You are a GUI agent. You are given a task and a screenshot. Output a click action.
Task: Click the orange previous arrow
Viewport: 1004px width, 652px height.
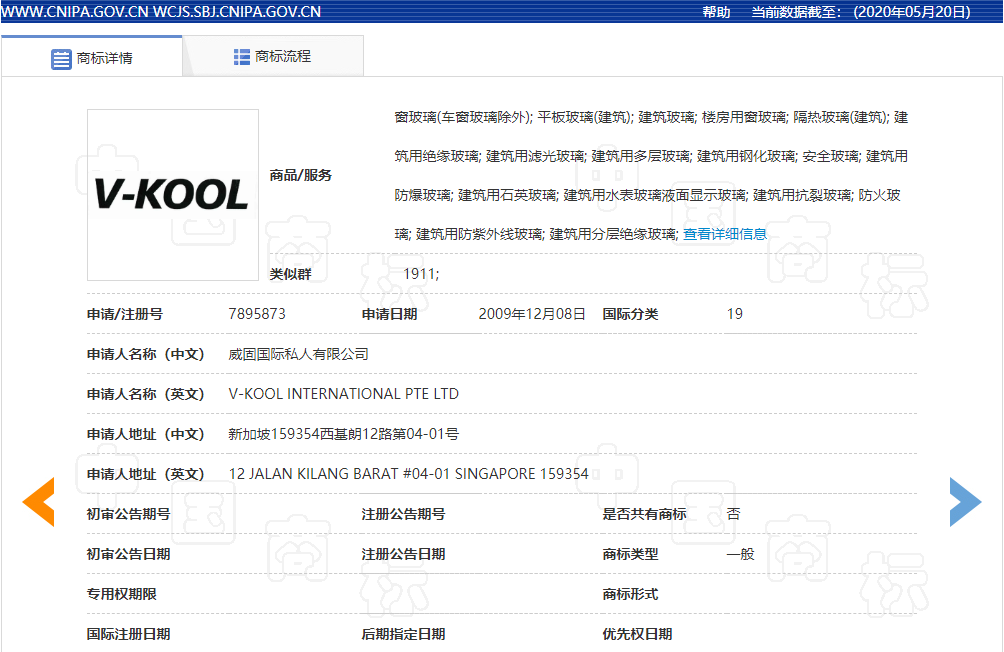(39, 502)
